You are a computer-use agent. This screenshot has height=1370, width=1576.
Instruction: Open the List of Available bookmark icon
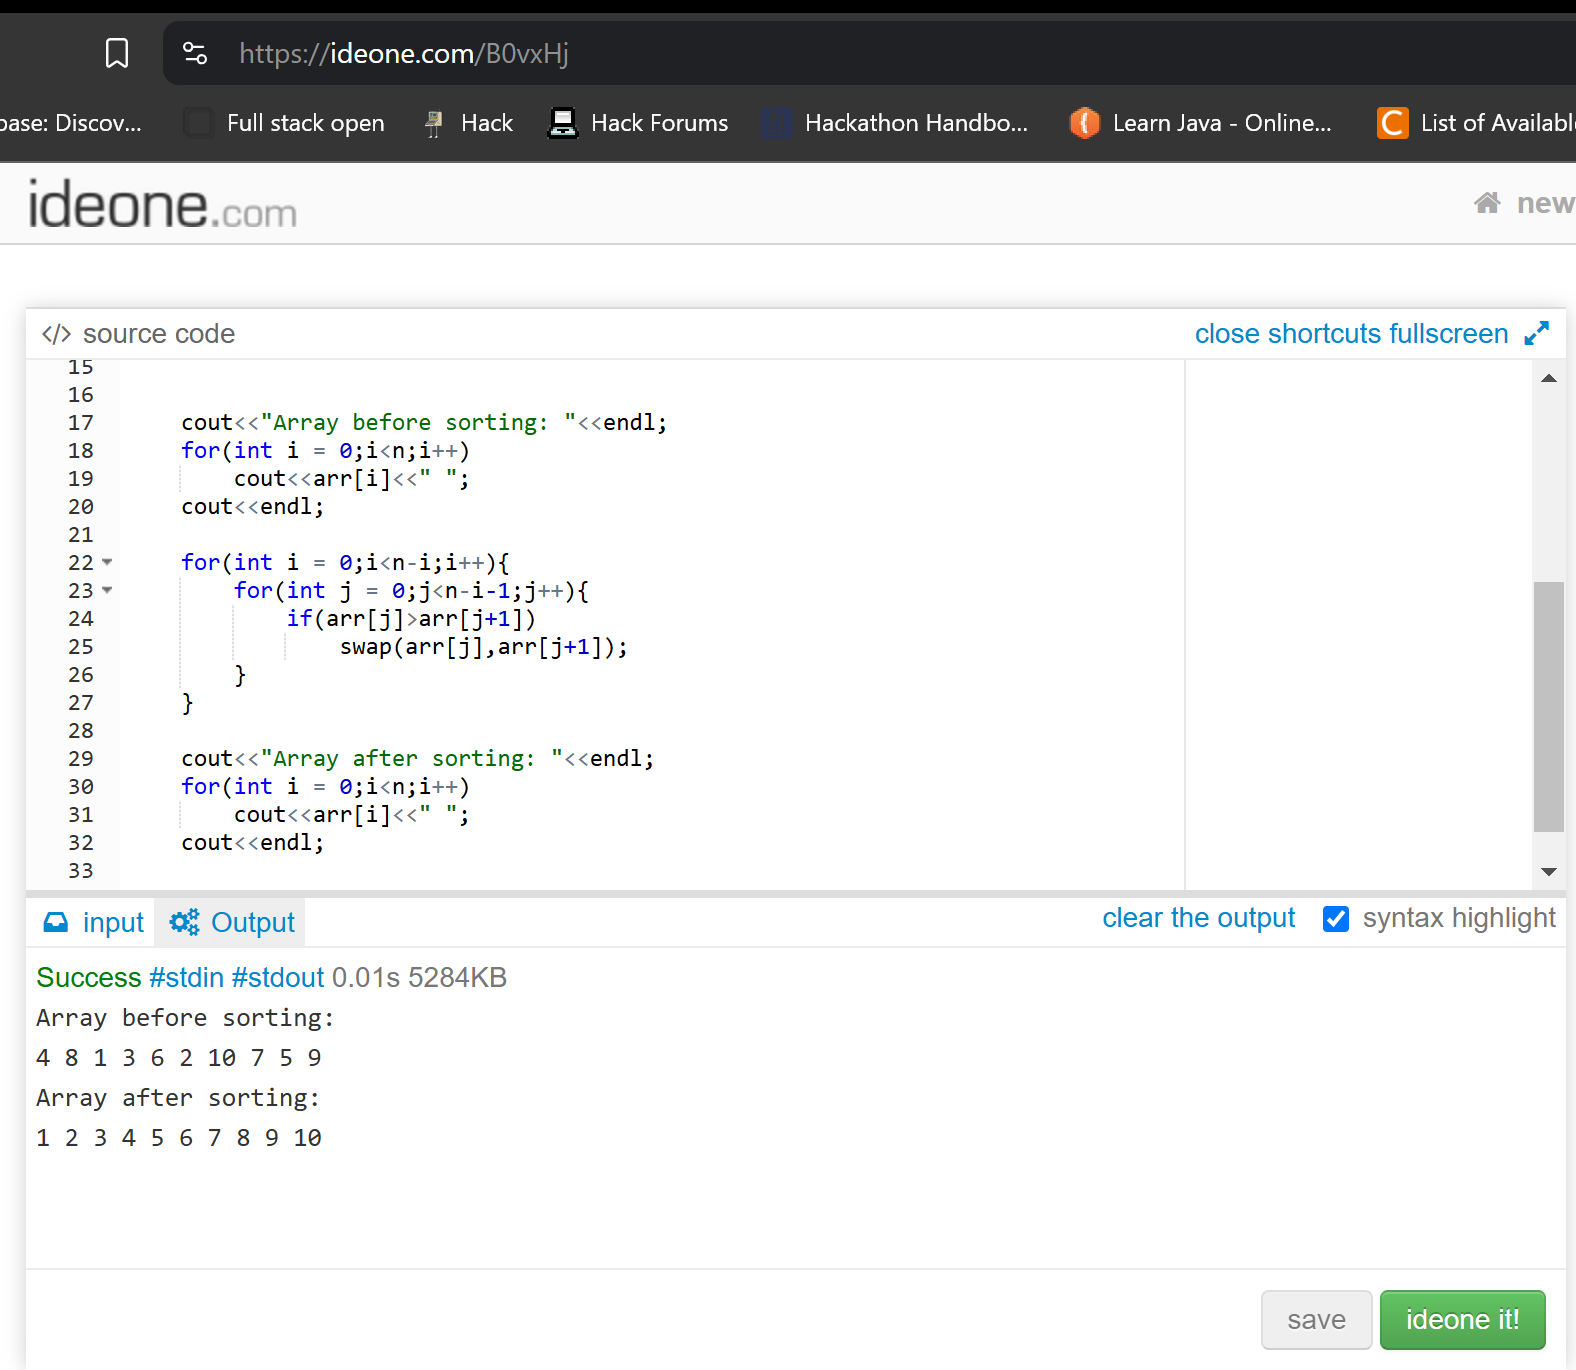pos(1393,123)
